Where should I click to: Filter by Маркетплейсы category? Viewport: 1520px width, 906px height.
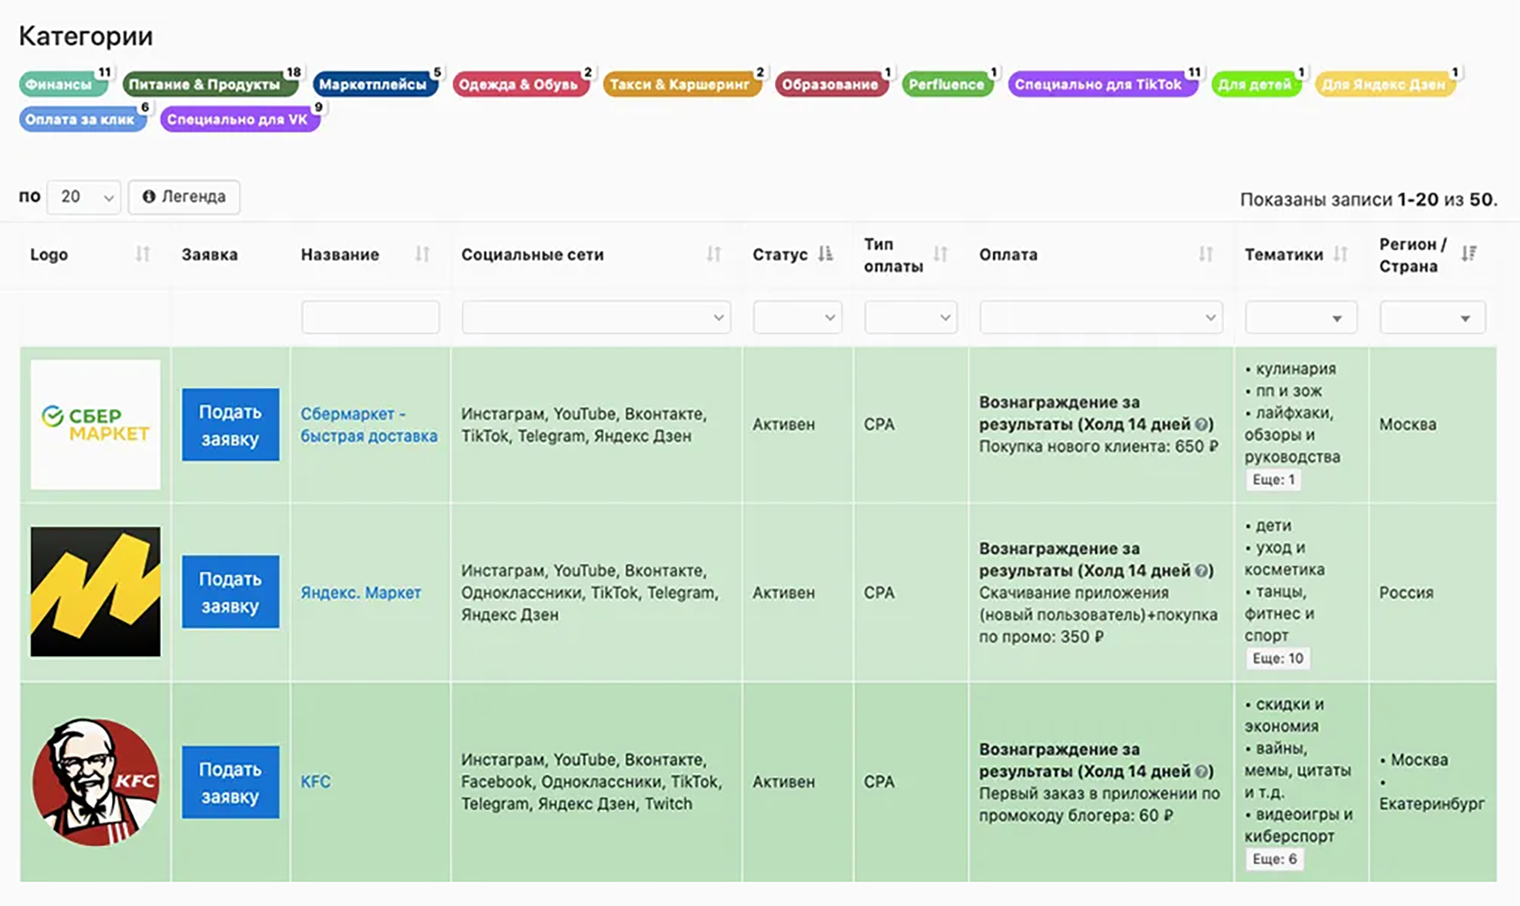[x=375, y=84]
